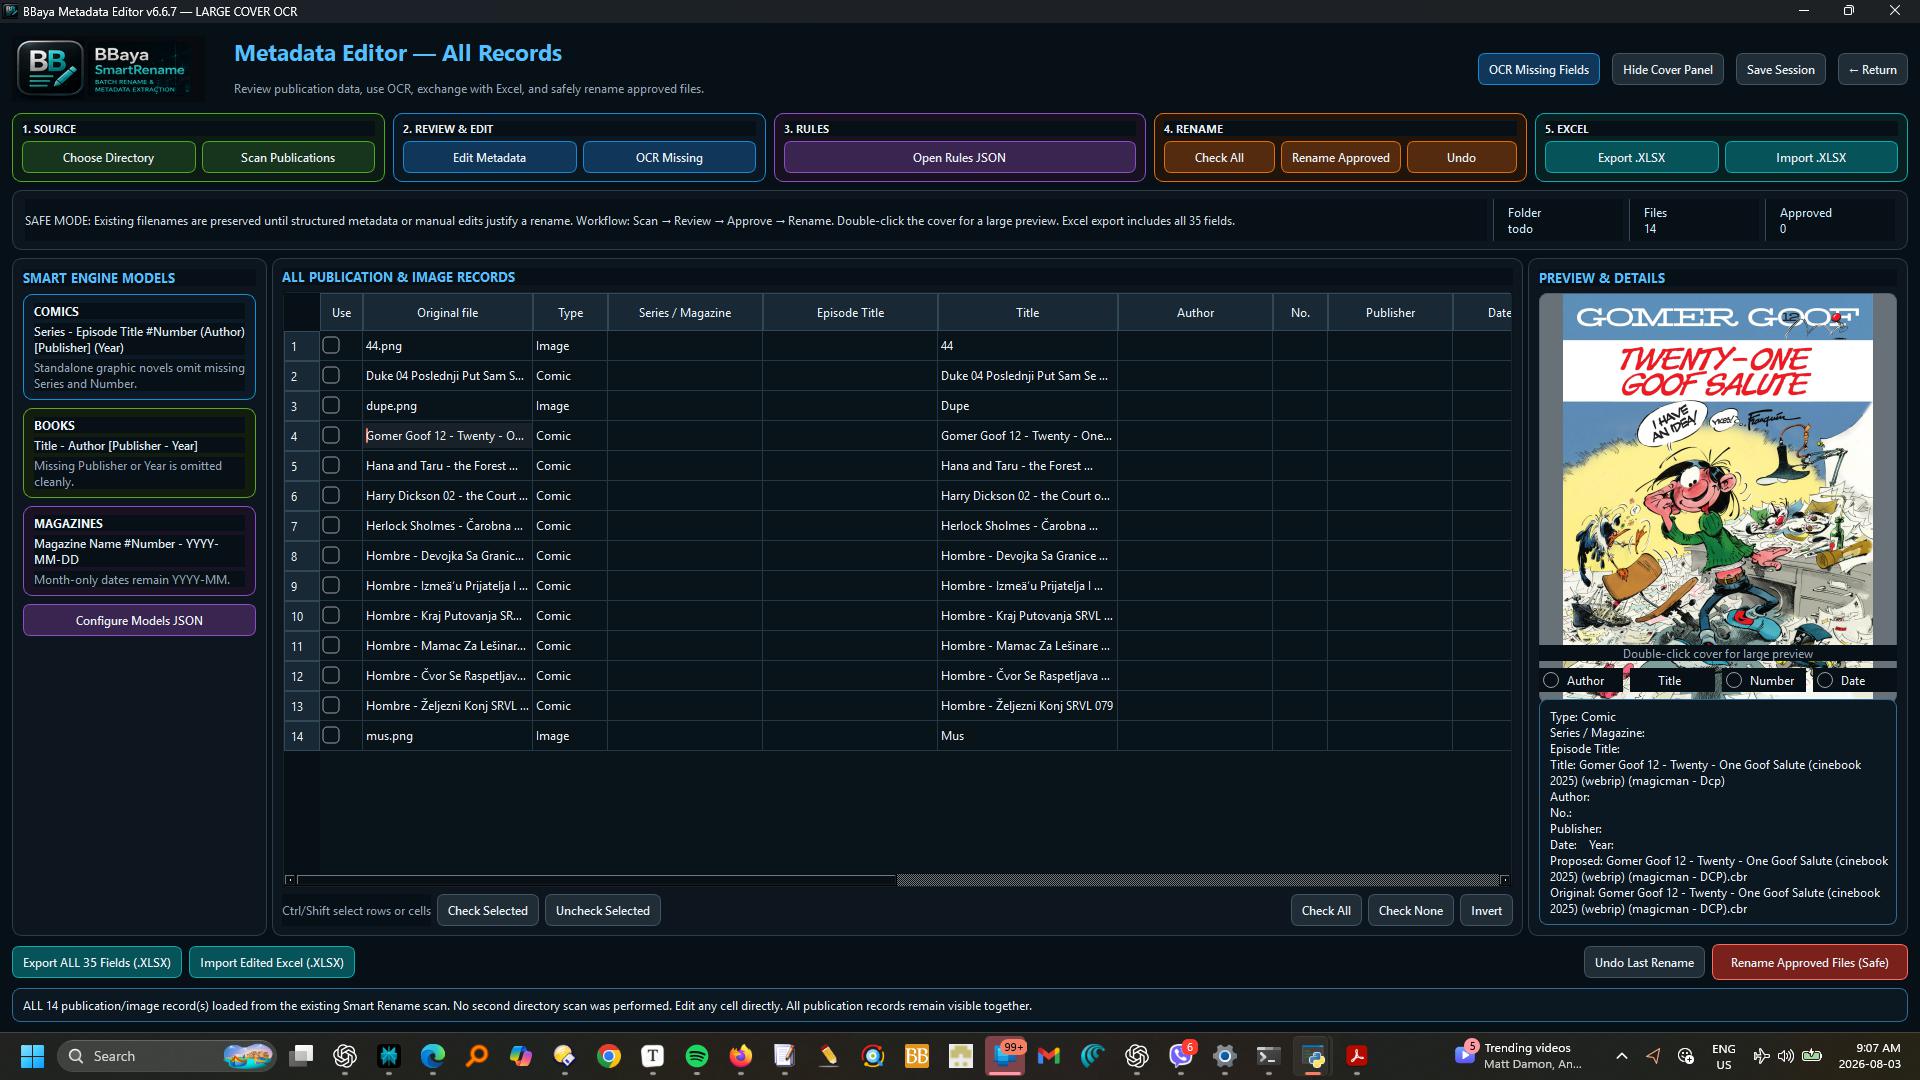Click the horizontal scrollbar thumb of the table
This screenshot has height=1080, width=1920.
(597, 880)
